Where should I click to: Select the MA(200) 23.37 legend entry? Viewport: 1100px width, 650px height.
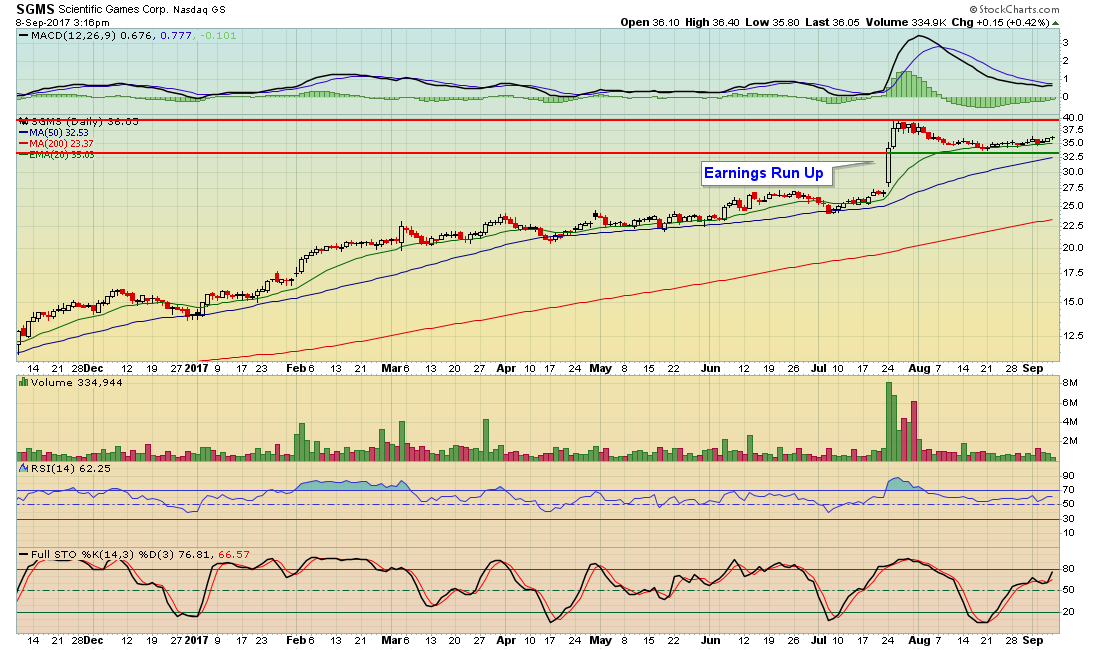coord(61,144)
